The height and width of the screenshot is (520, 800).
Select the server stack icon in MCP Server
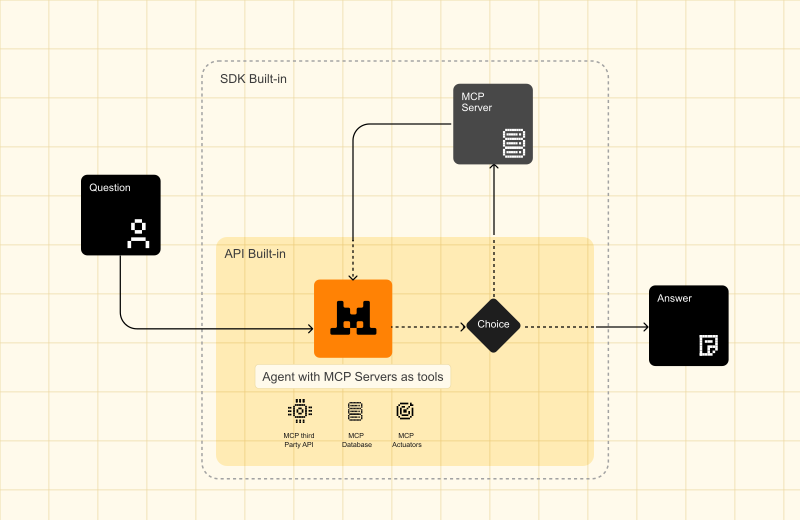(513, 144)
